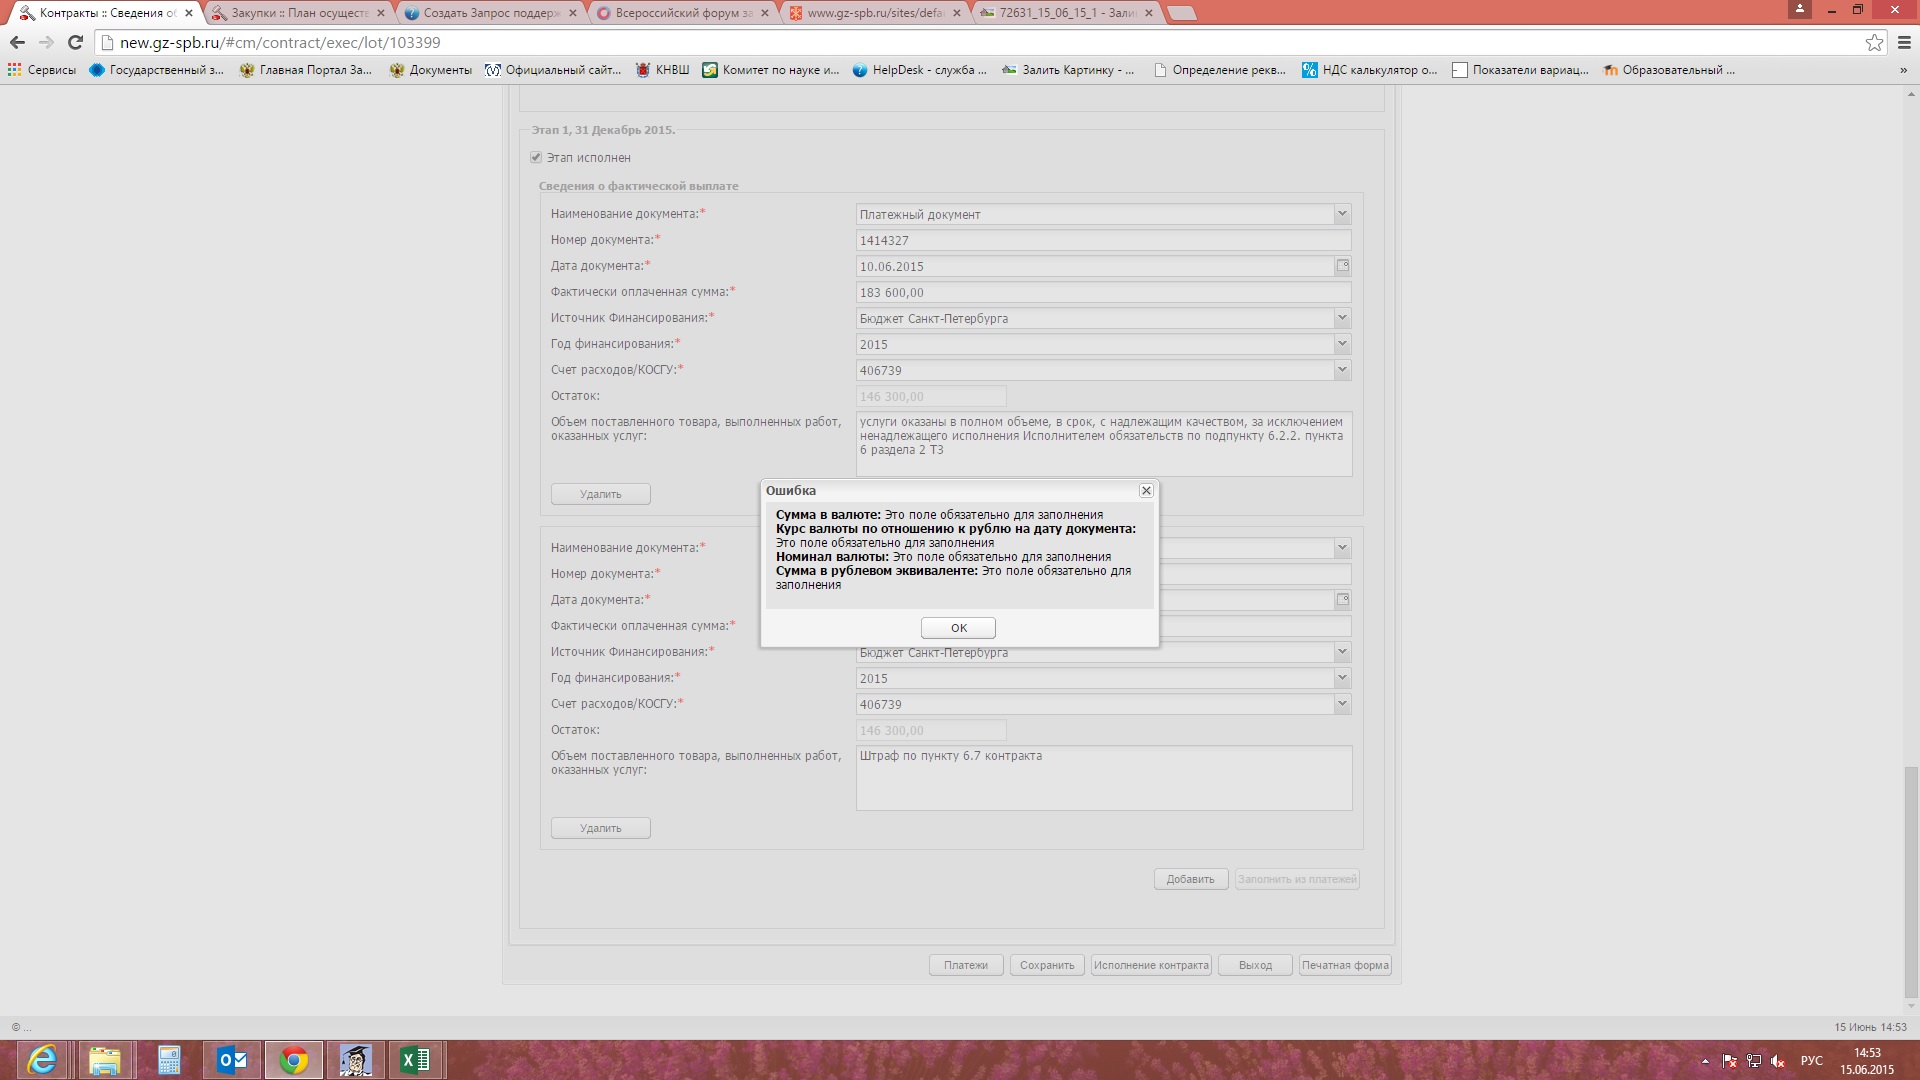
Task: Open the Показатели вариац... bookmark
Action: tap(1520, 70)
